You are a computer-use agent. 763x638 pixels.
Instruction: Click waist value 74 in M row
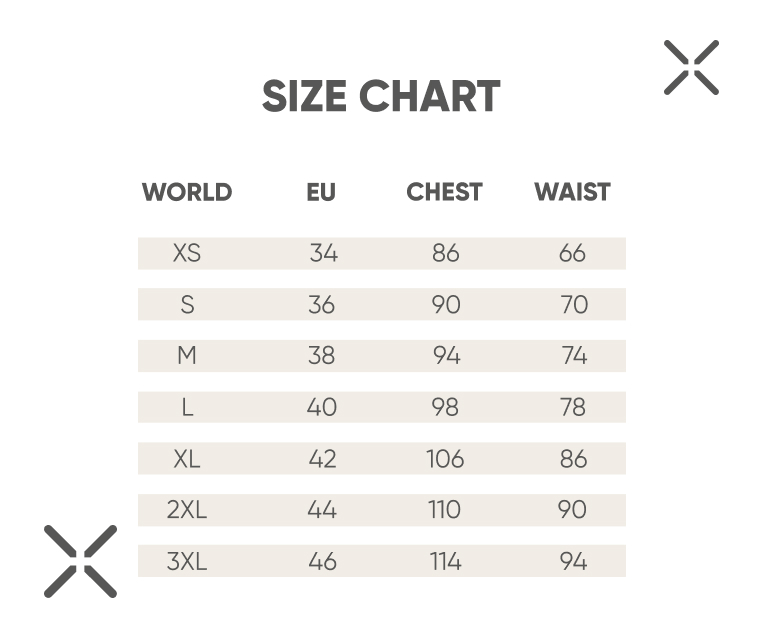(574, 355)
